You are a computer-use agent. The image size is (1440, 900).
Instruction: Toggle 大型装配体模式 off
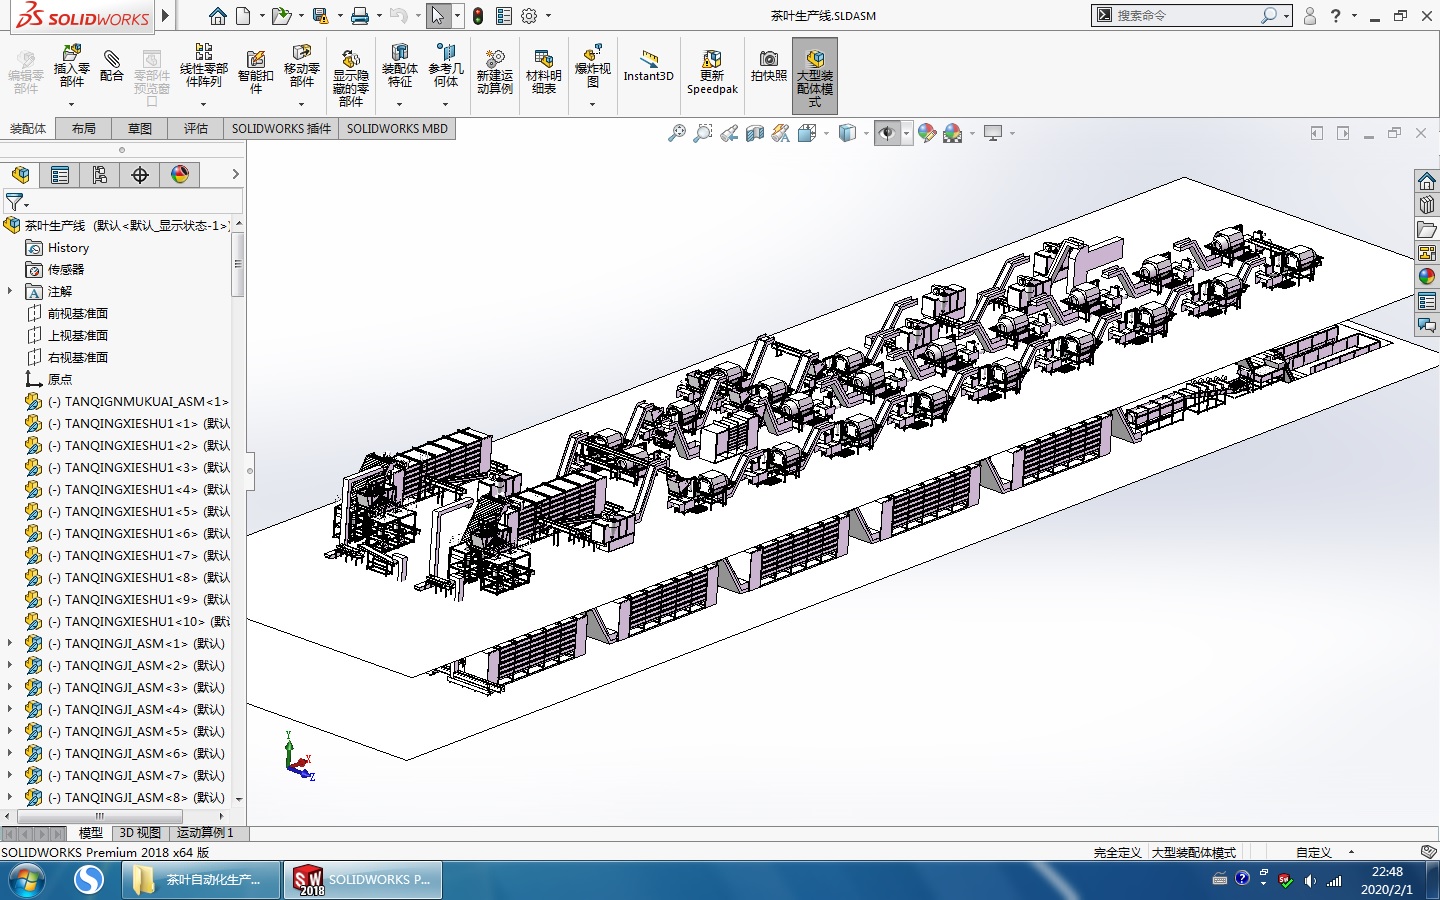click(814, 72)
